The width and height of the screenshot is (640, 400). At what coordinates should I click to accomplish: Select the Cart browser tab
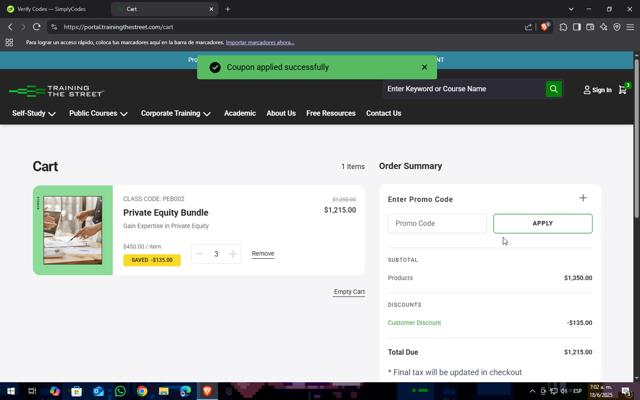pyautogui.click(x=163, y=9)
